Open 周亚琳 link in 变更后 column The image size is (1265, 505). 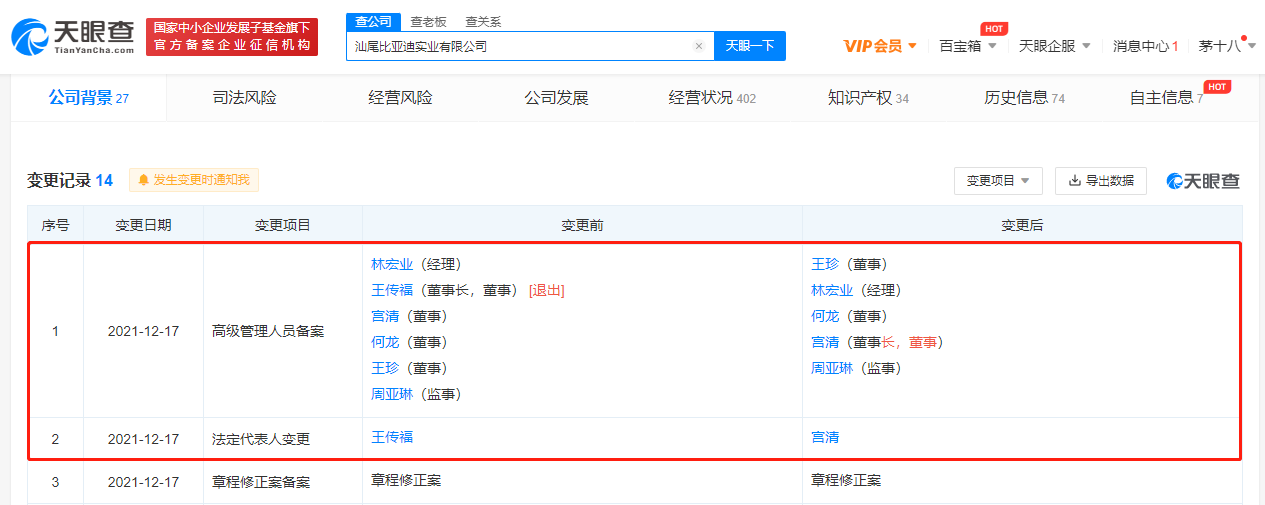click(x=832, y=368)
